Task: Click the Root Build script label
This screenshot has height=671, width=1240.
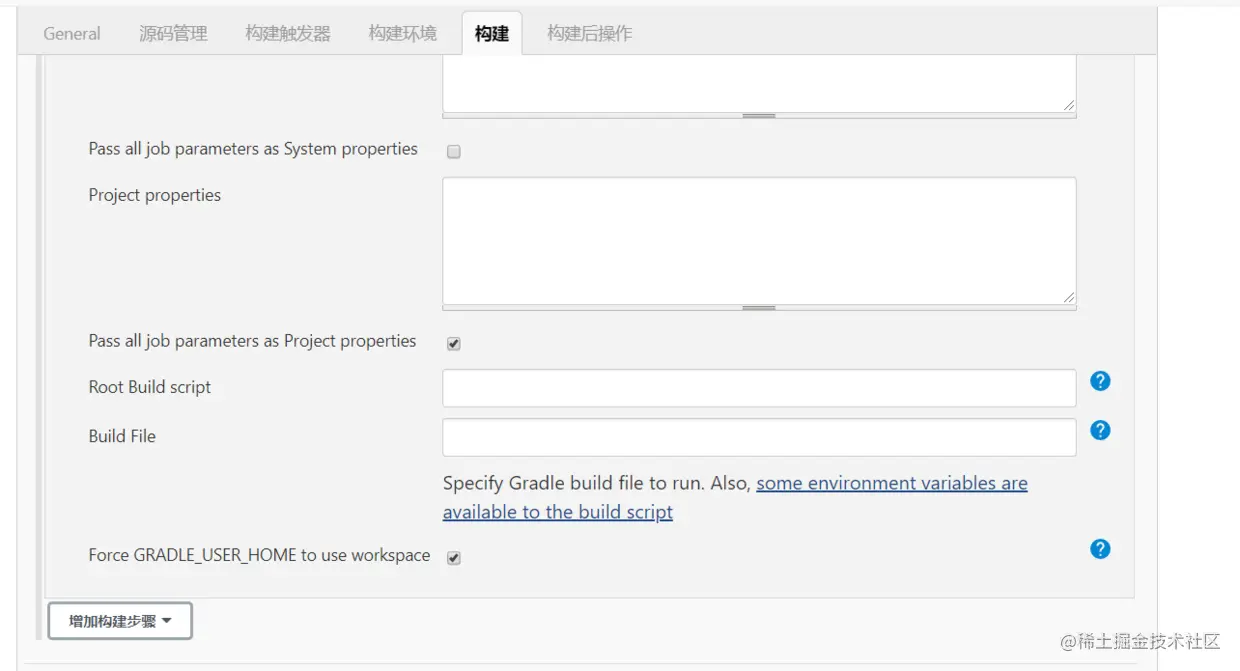Action: (x=150, y=387)
